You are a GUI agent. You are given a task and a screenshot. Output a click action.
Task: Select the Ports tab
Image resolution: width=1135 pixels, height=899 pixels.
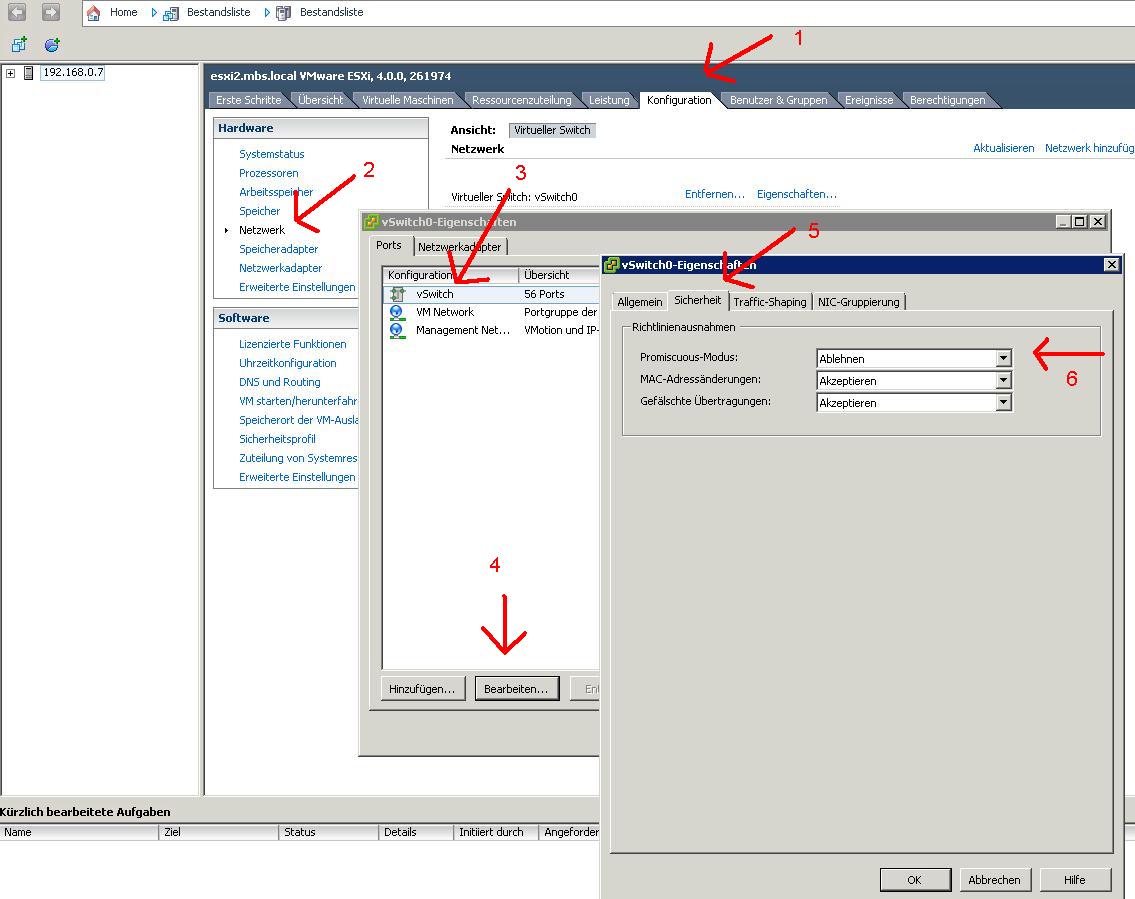point(389,245)
